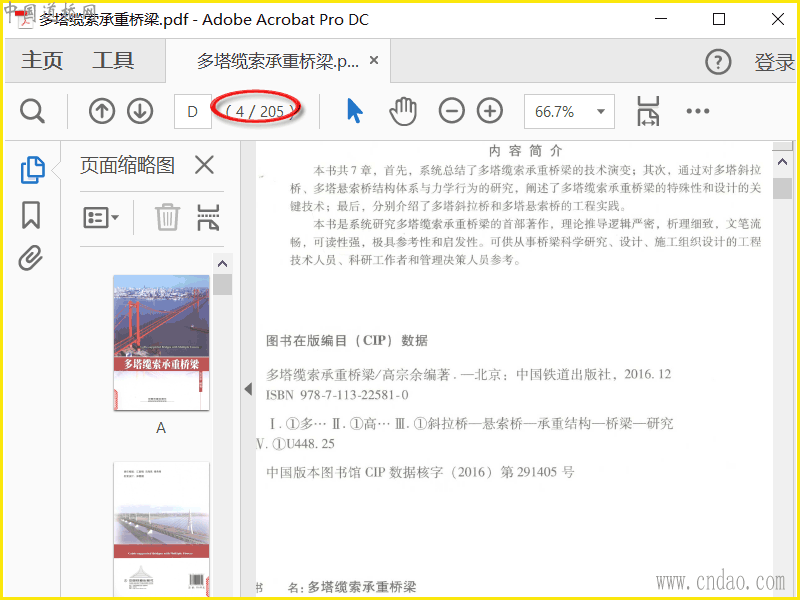Open the page thumbnails sidebar icon
Screen dimensions: 800x600
33,170
